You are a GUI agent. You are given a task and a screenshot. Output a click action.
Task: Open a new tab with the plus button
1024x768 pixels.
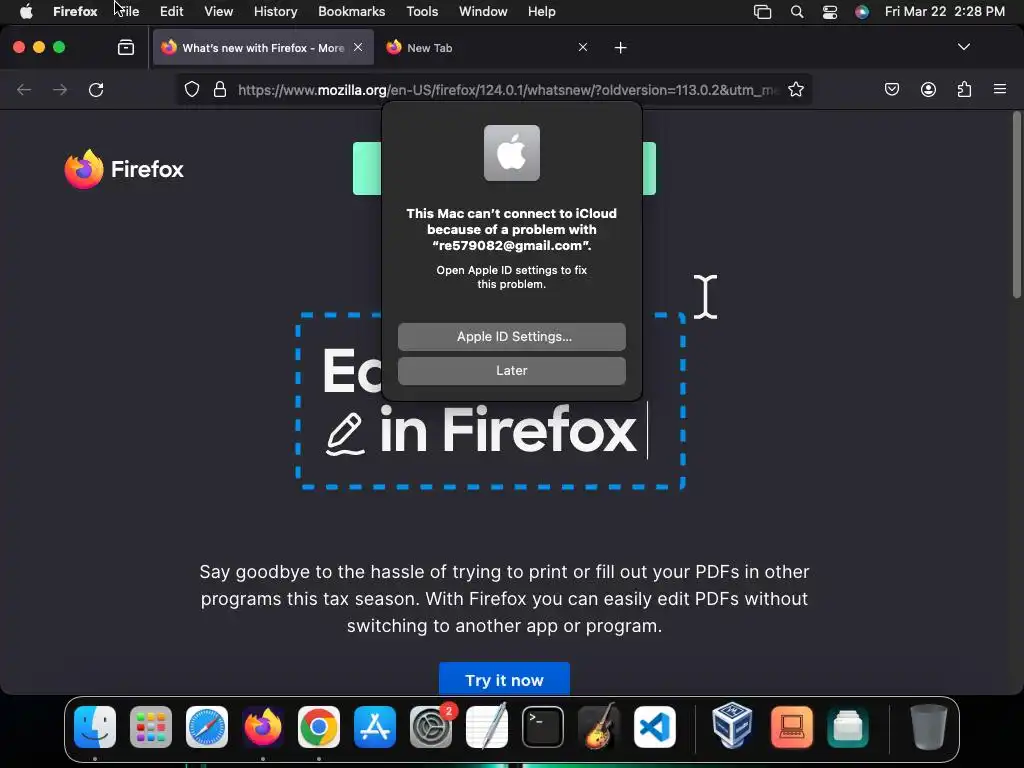[x=620, y=48]
